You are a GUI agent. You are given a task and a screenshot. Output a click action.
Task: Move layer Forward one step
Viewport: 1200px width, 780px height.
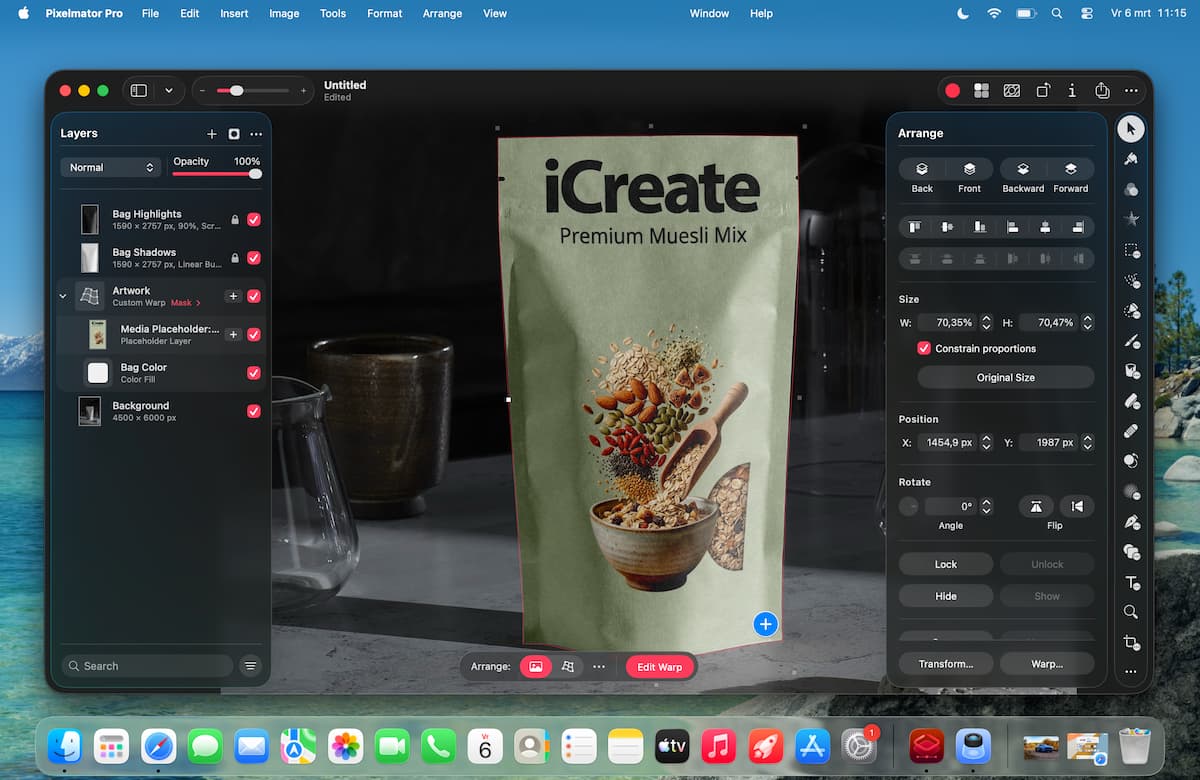coord(1071,170)
